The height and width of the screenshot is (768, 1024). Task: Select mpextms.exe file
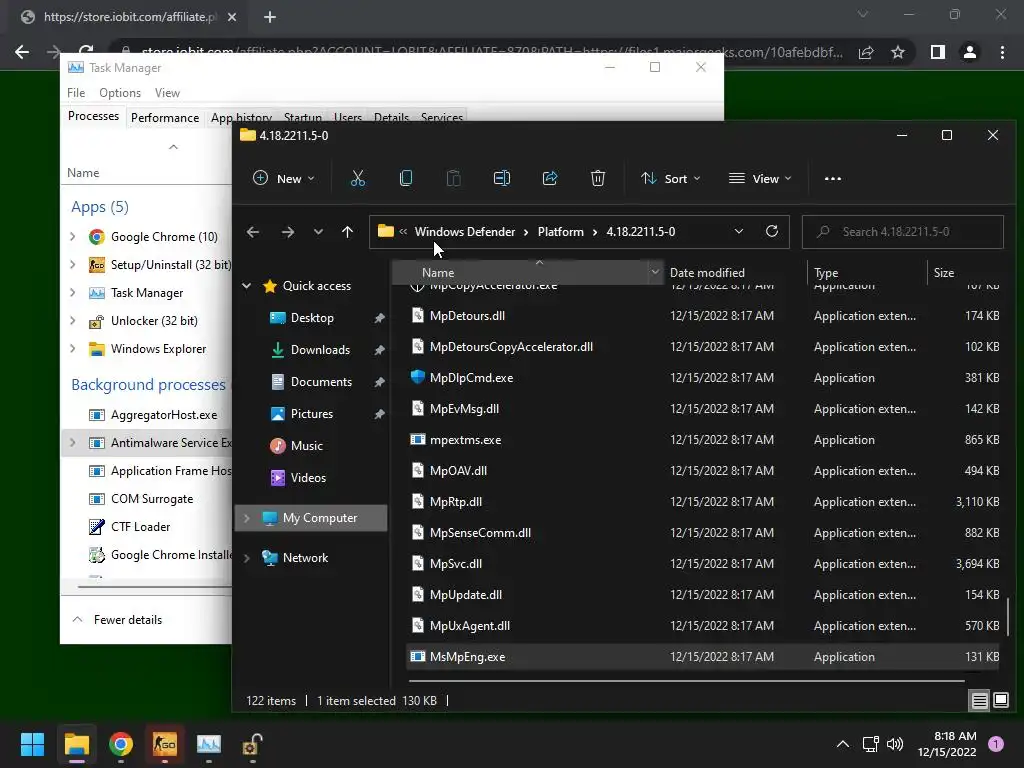pyautogui.click(x=703, y=440)
